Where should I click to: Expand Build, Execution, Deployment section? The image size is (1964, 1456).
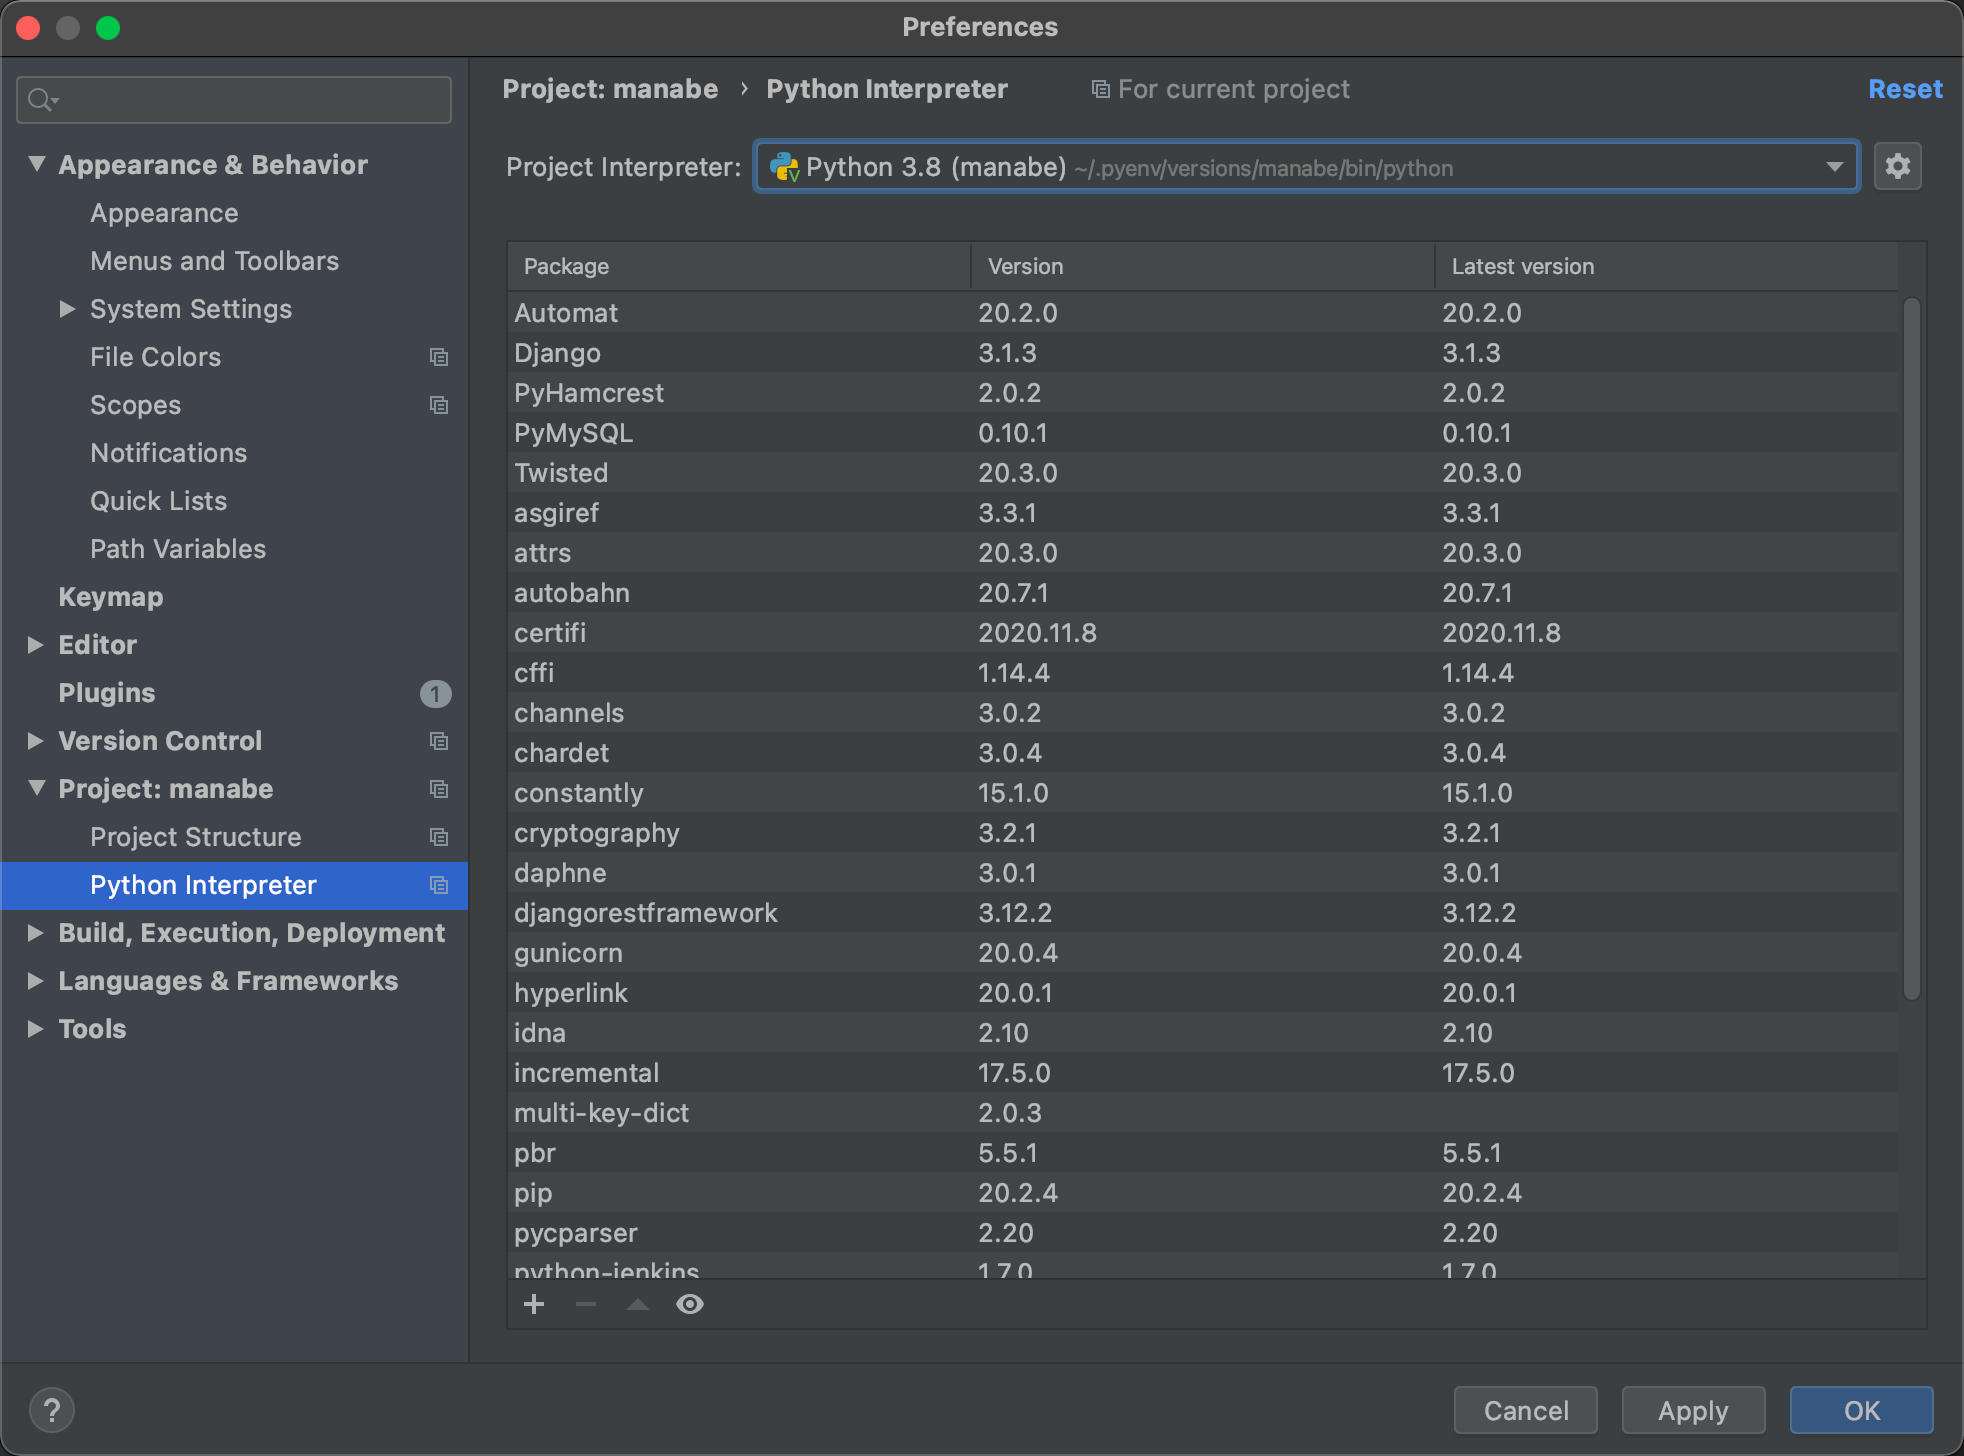(35, 933)
